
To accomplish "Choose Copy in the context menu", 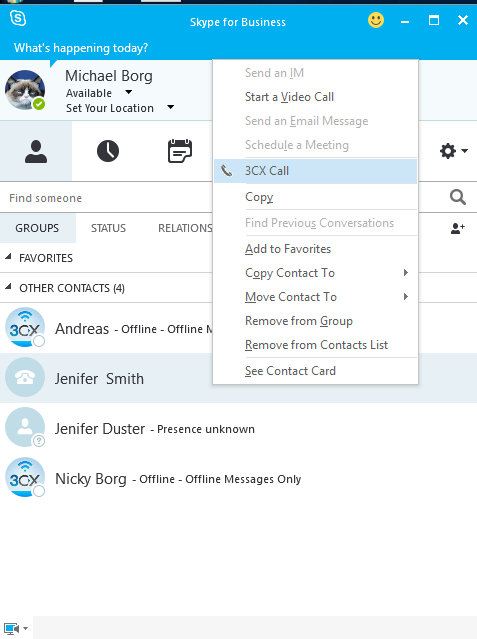I will (x=315, y=197).
